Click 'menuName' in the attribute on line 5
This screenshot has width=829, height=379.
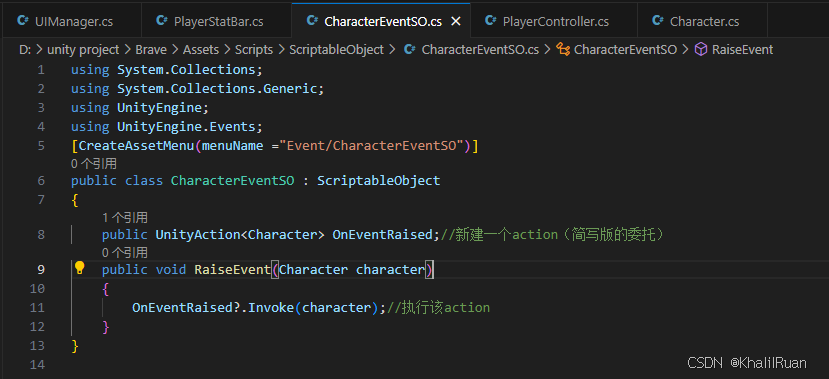233,145
